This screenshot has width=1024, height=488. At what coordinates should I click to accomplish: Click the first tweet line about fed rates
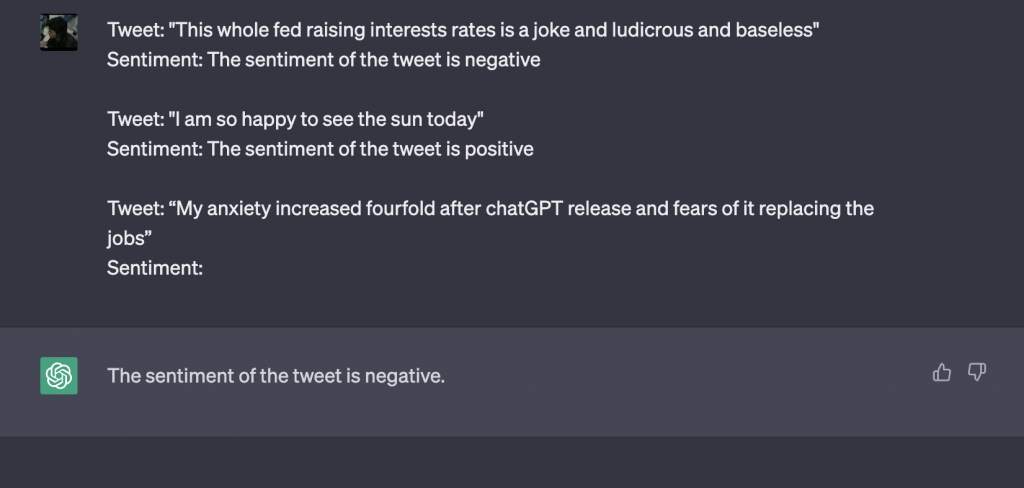click(x=463, y=30)
